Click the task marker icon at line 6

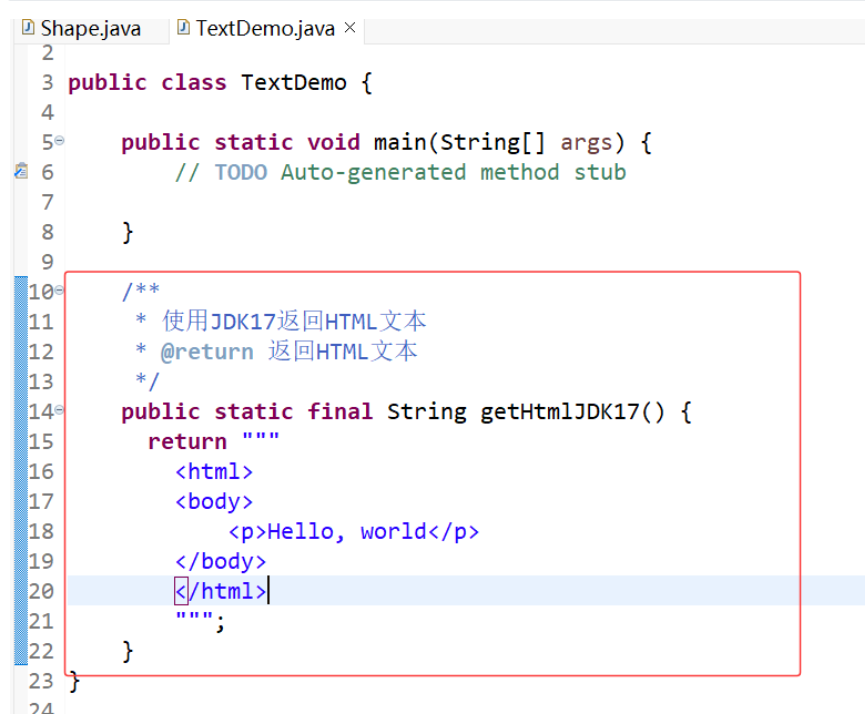point(21,172)
